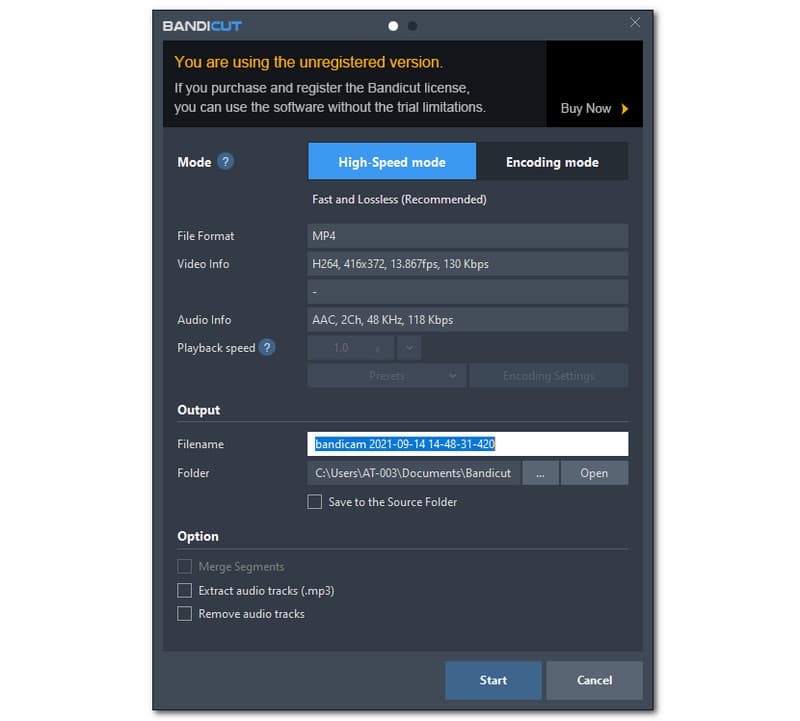Click the Bandicut logo in title bar
800x721 pixels.
pos(202,26)
